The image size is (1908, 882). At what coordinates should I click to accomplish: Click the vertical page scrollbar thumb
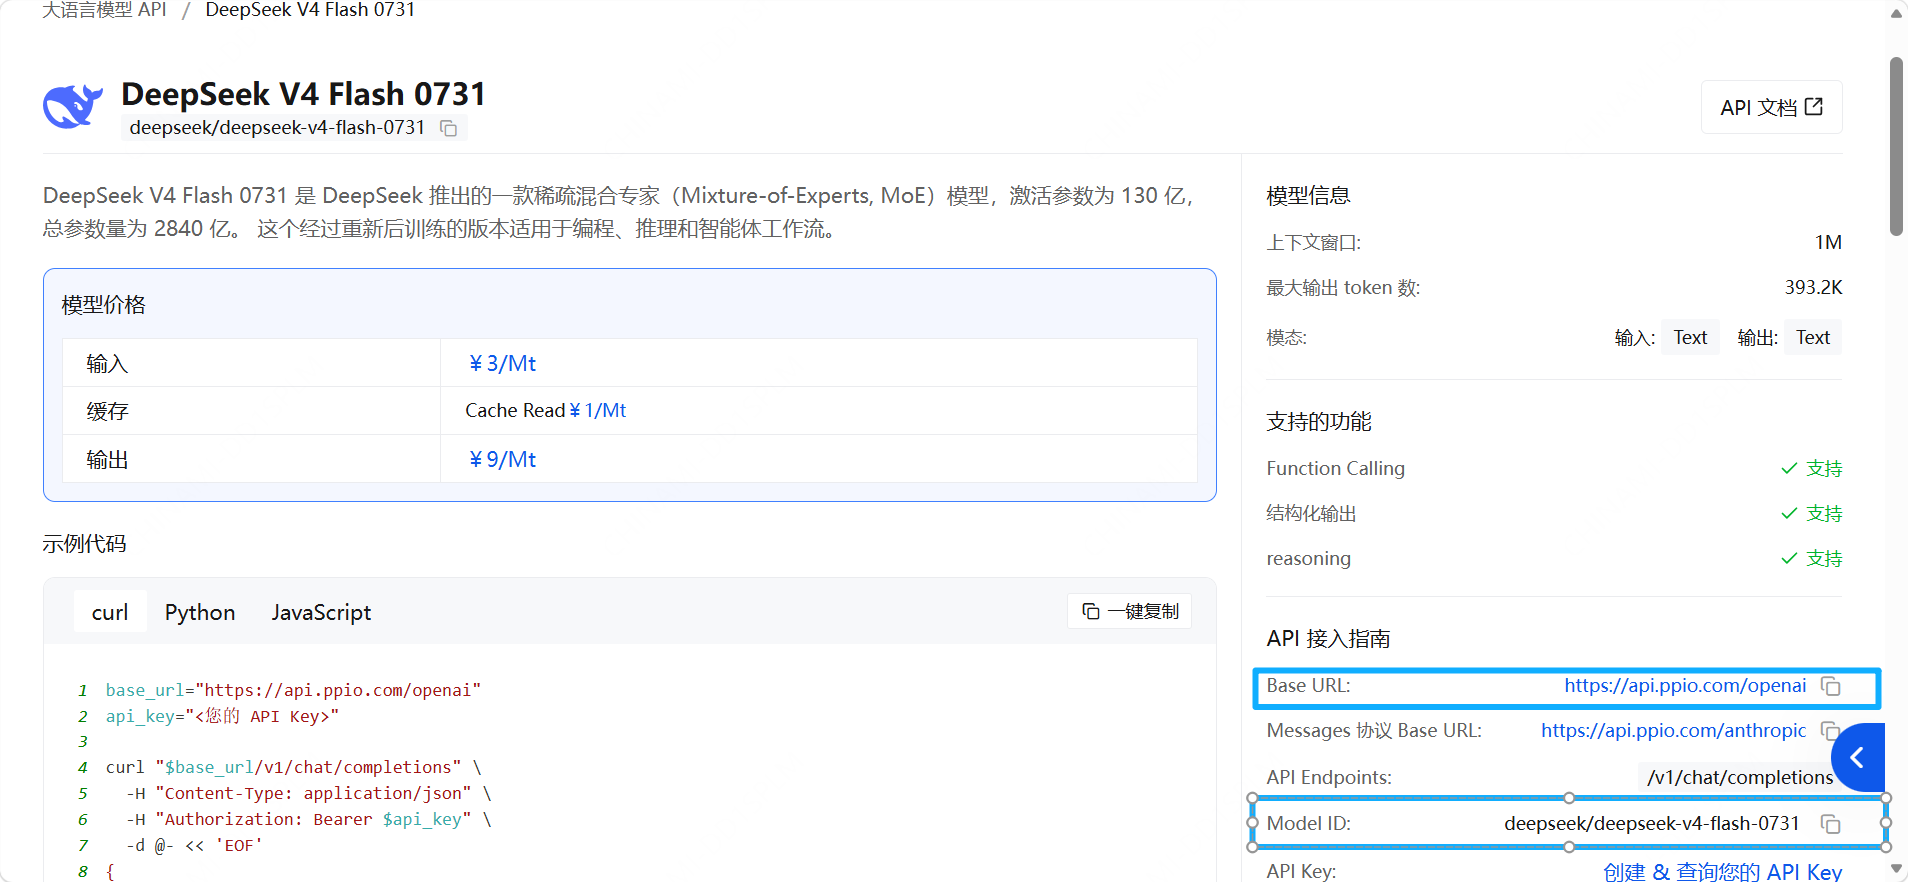pyautogui.click(x=1896, y=146)
